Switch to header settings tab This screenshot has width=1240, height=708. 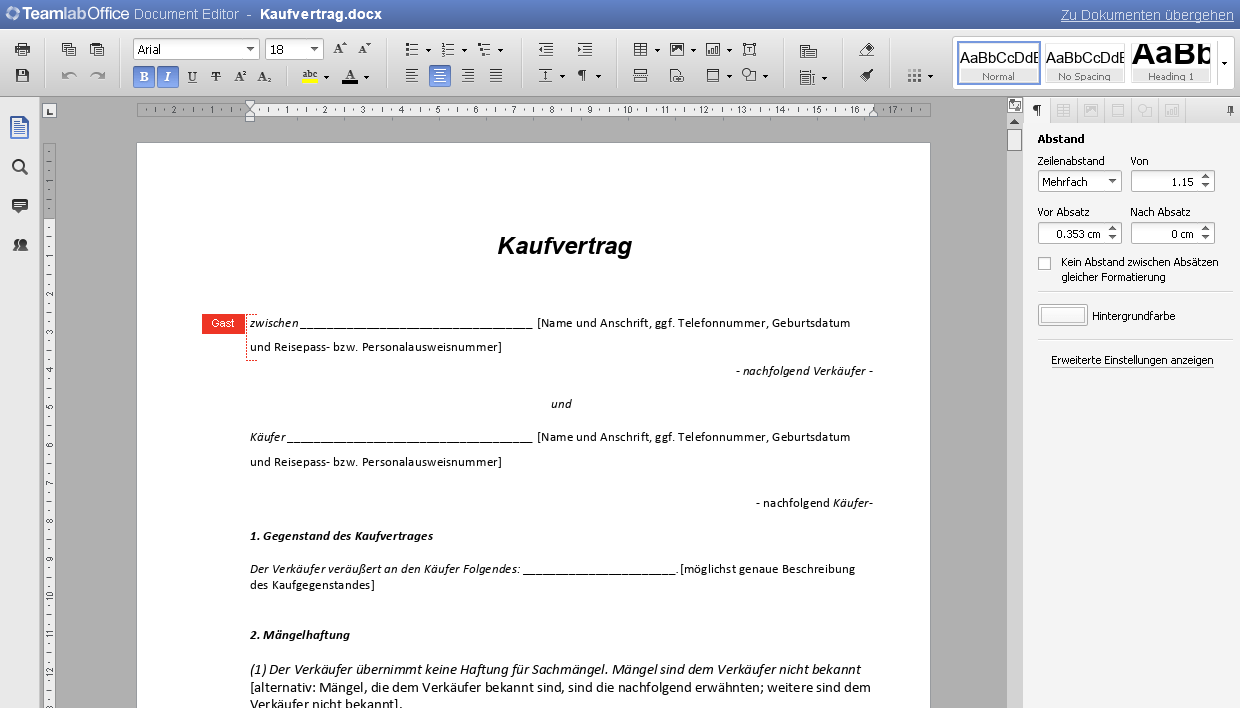click(1118, 110)
